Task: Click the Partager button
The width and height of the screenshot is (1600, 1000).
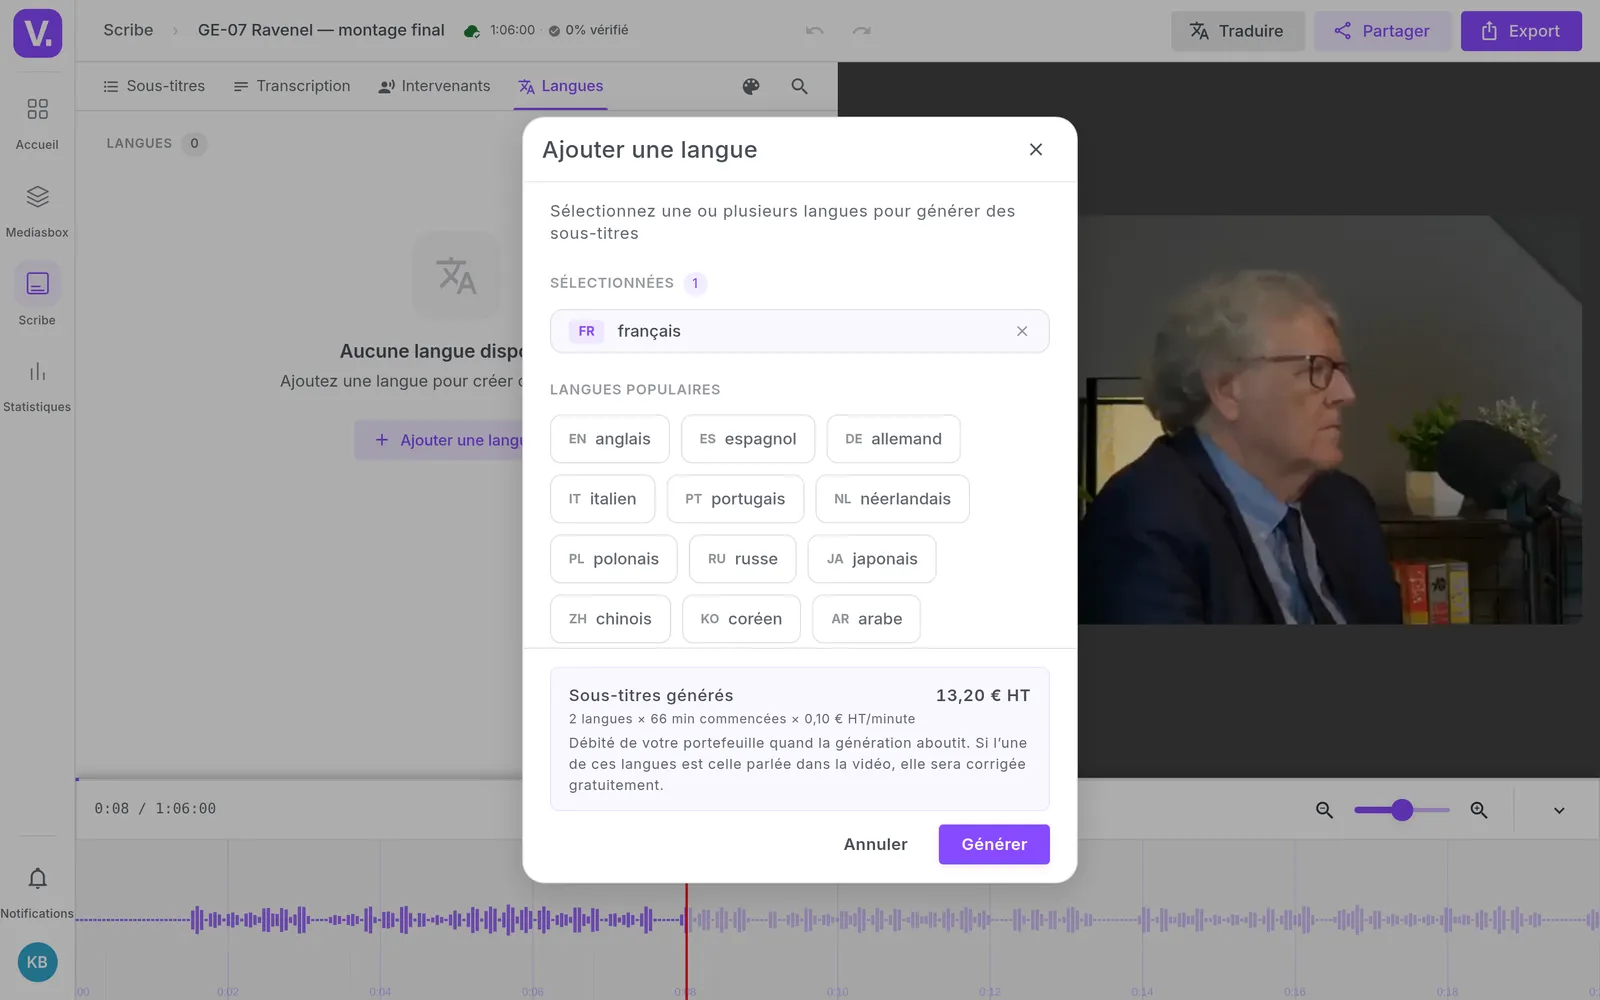Action: coord(1382,31)
